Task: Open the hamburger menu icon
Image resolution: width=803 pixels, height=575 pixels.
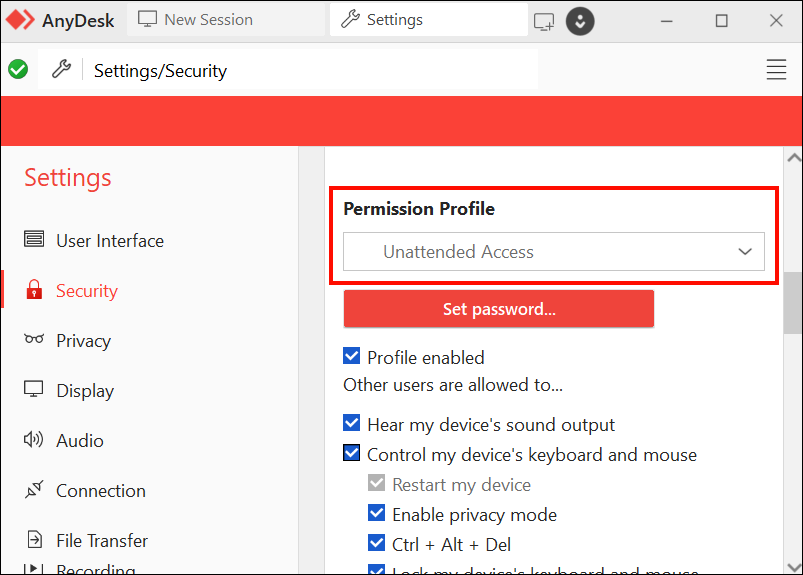Action: click(x=776, y=70)
